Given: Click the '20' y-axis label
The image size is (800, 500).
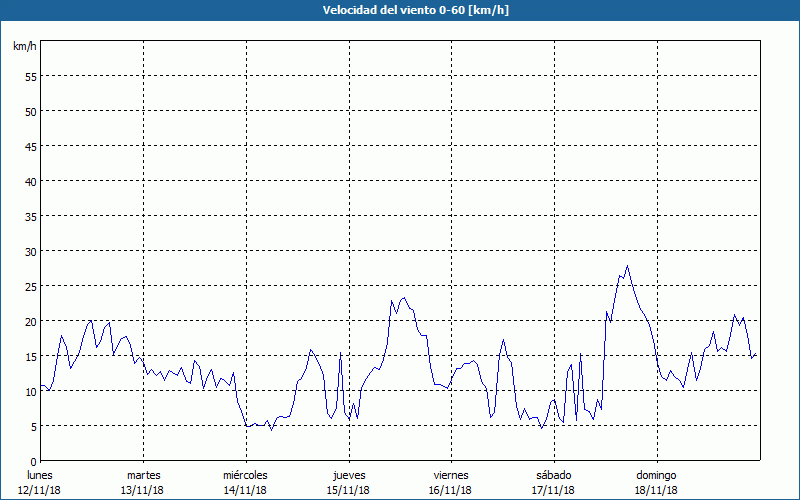Looking at the screenshot, I should [x=31, y=321].
